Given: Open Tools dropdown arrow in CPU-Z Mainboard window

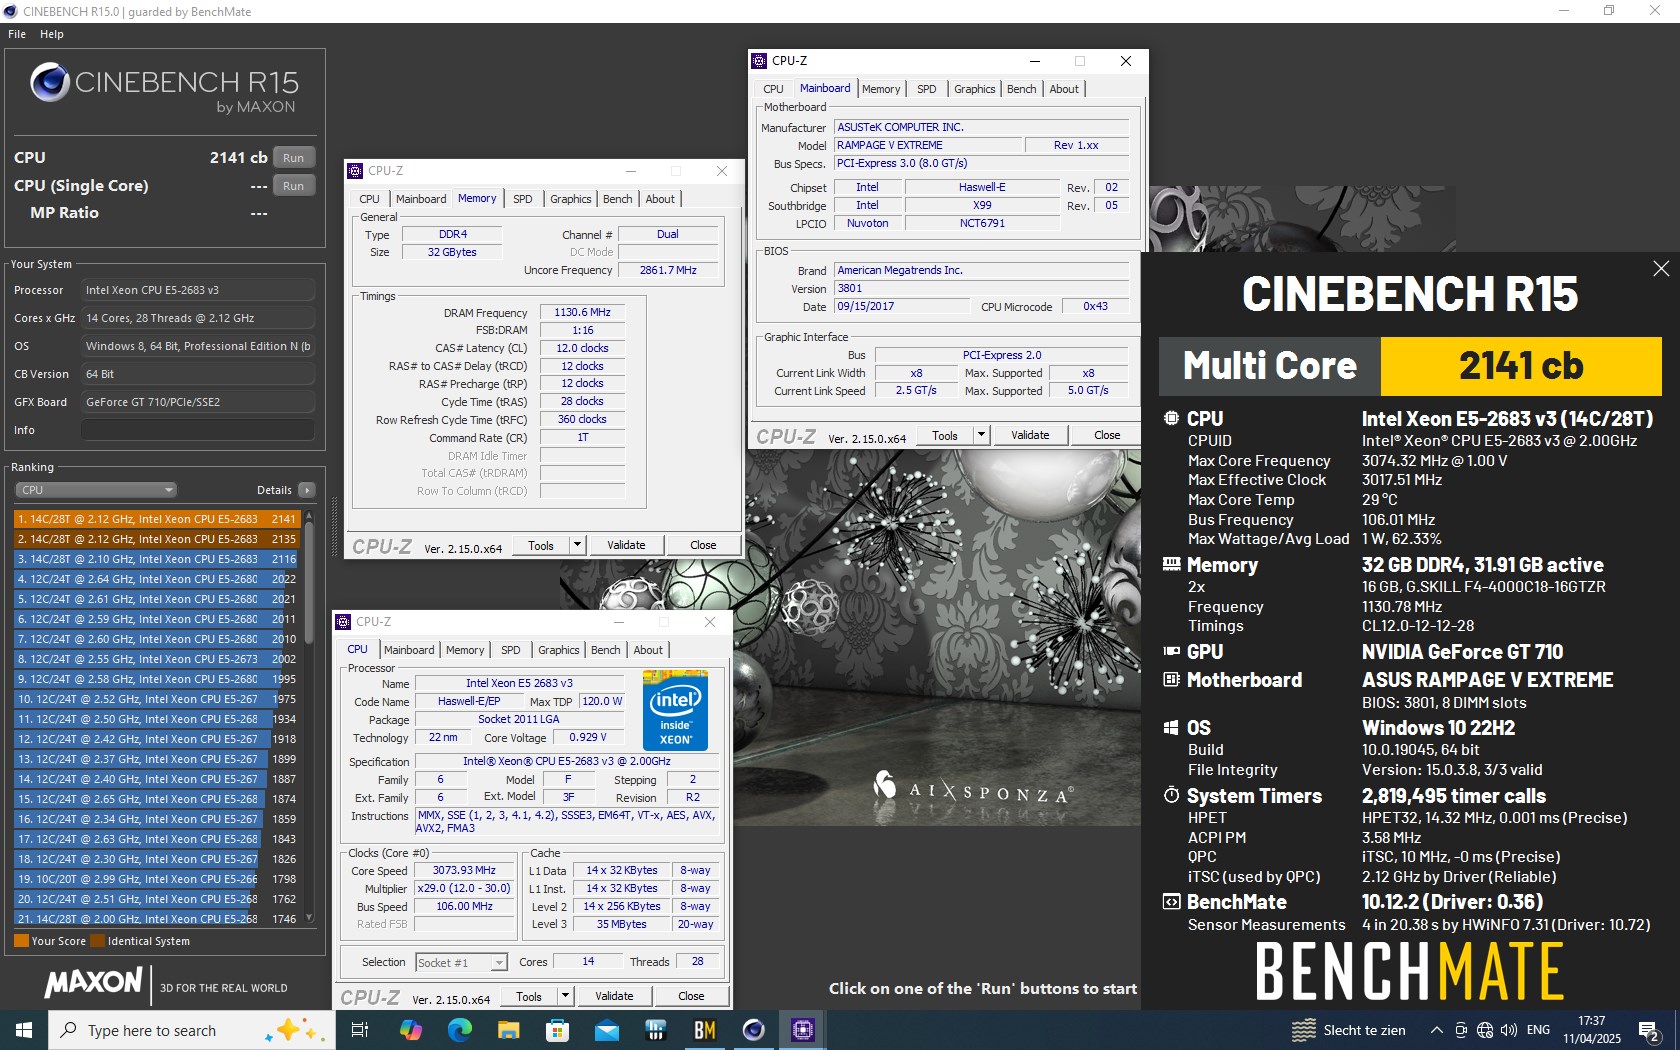Looking at the screenshot, I should (981, 435).
